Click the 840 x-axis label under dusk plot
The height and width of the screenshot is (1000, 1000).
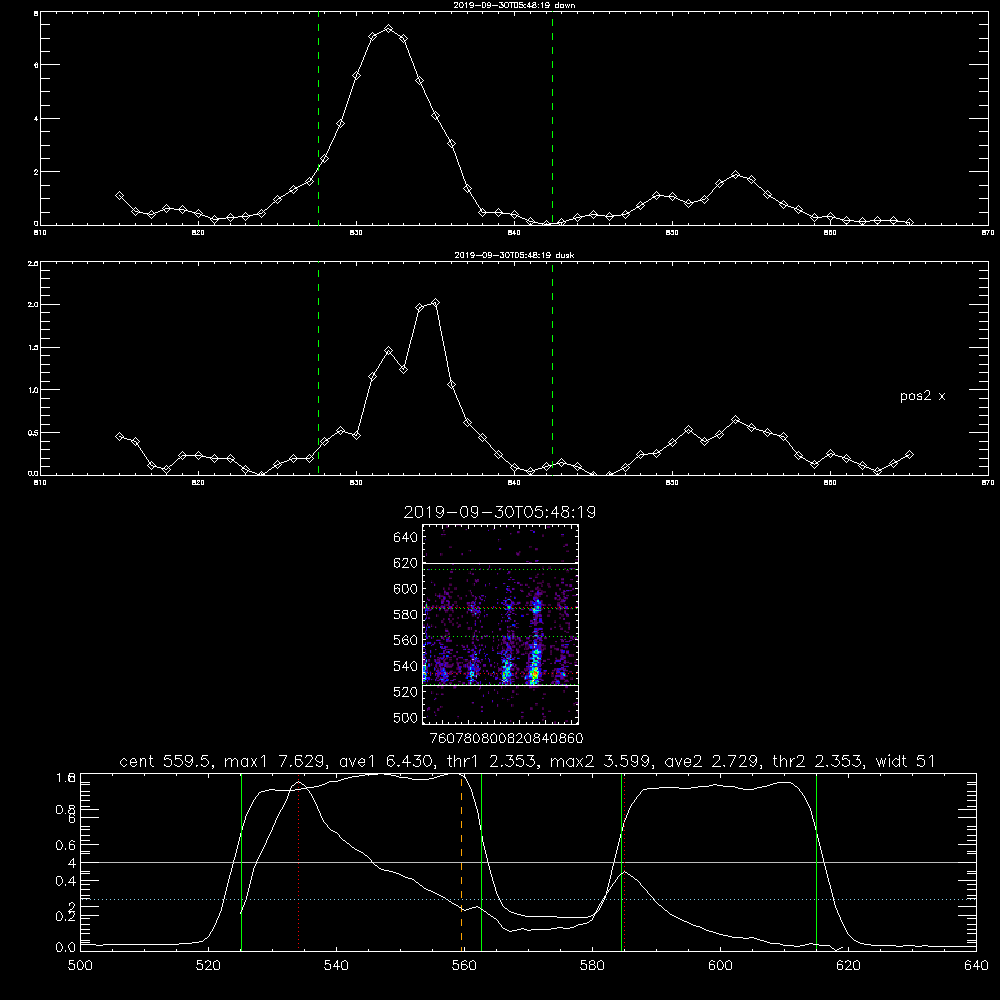tap(514, 483)
